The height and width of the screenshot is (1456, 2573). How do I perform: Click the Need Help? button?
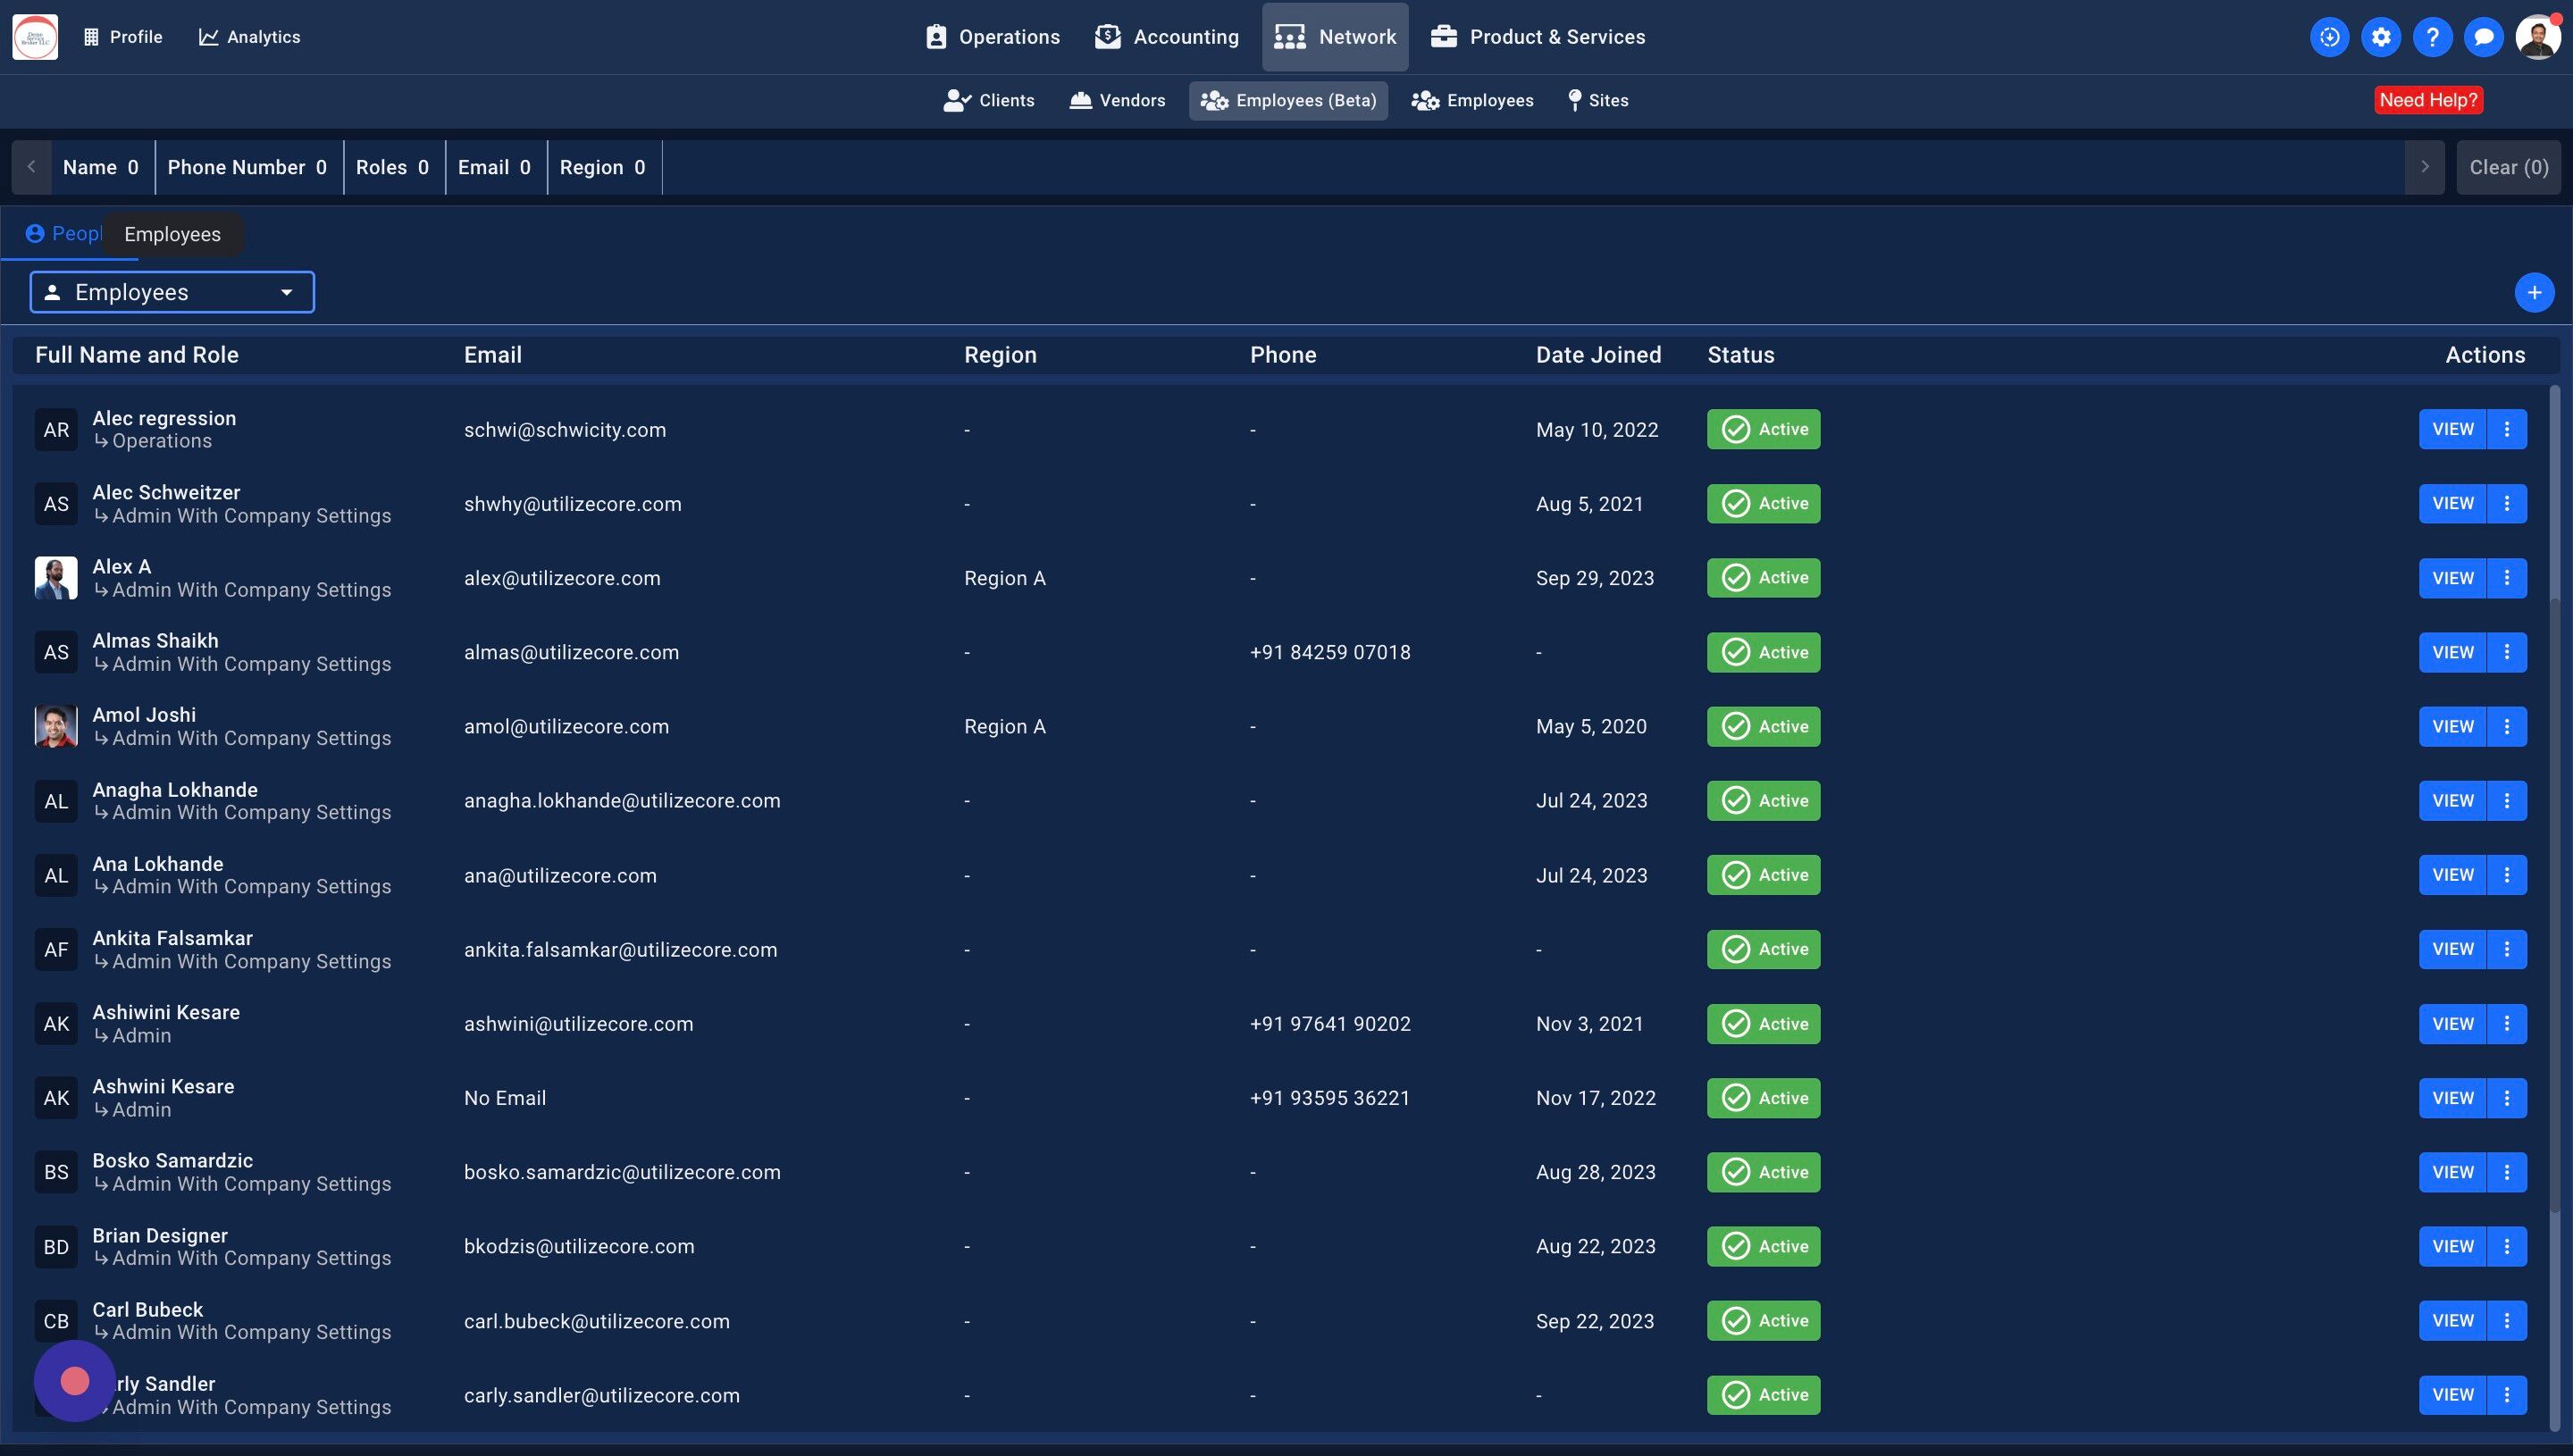(2428, 100)
